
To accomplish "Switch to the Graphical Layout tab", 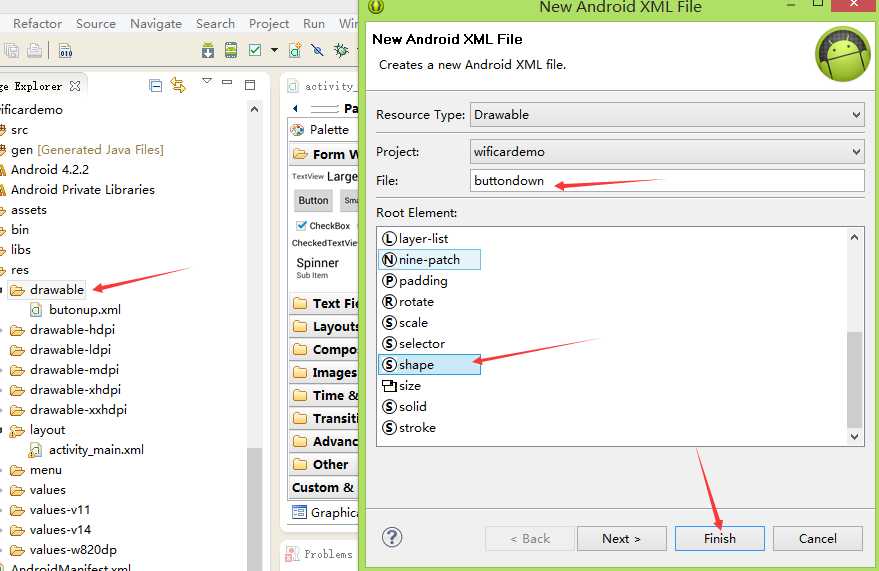I will 325,512.
